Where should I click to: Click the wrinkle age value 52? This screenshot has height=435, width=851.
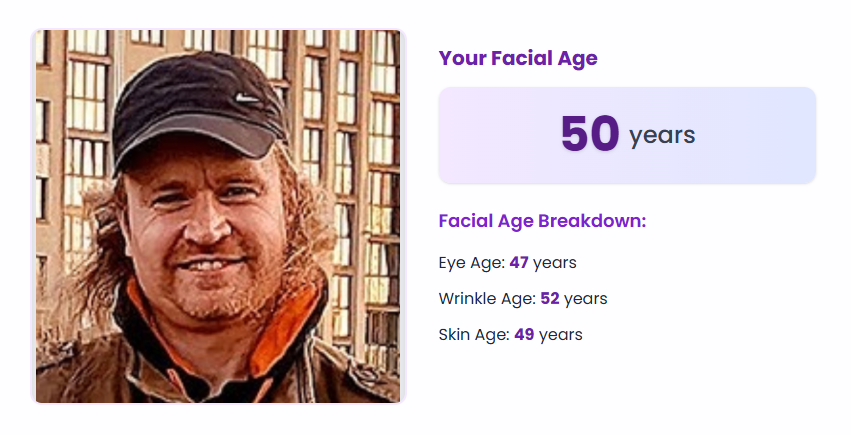tap(549, 299)
